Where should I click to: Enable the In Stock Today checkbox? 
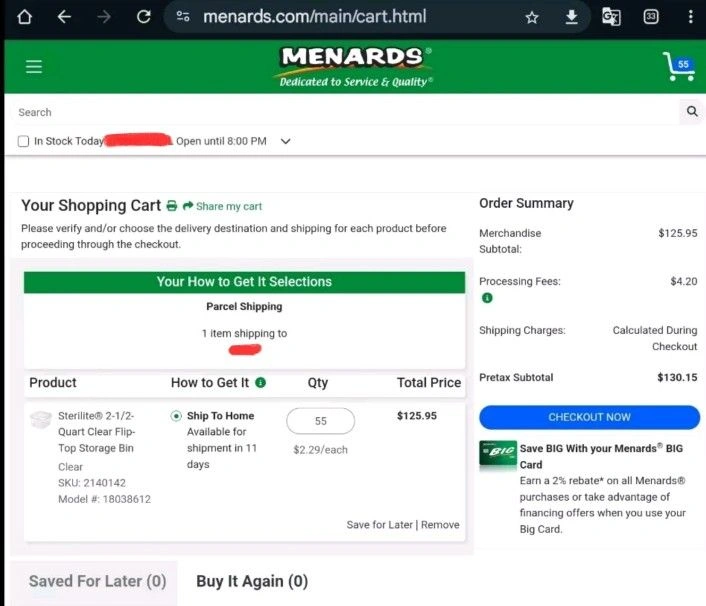[x=24, y=142]
